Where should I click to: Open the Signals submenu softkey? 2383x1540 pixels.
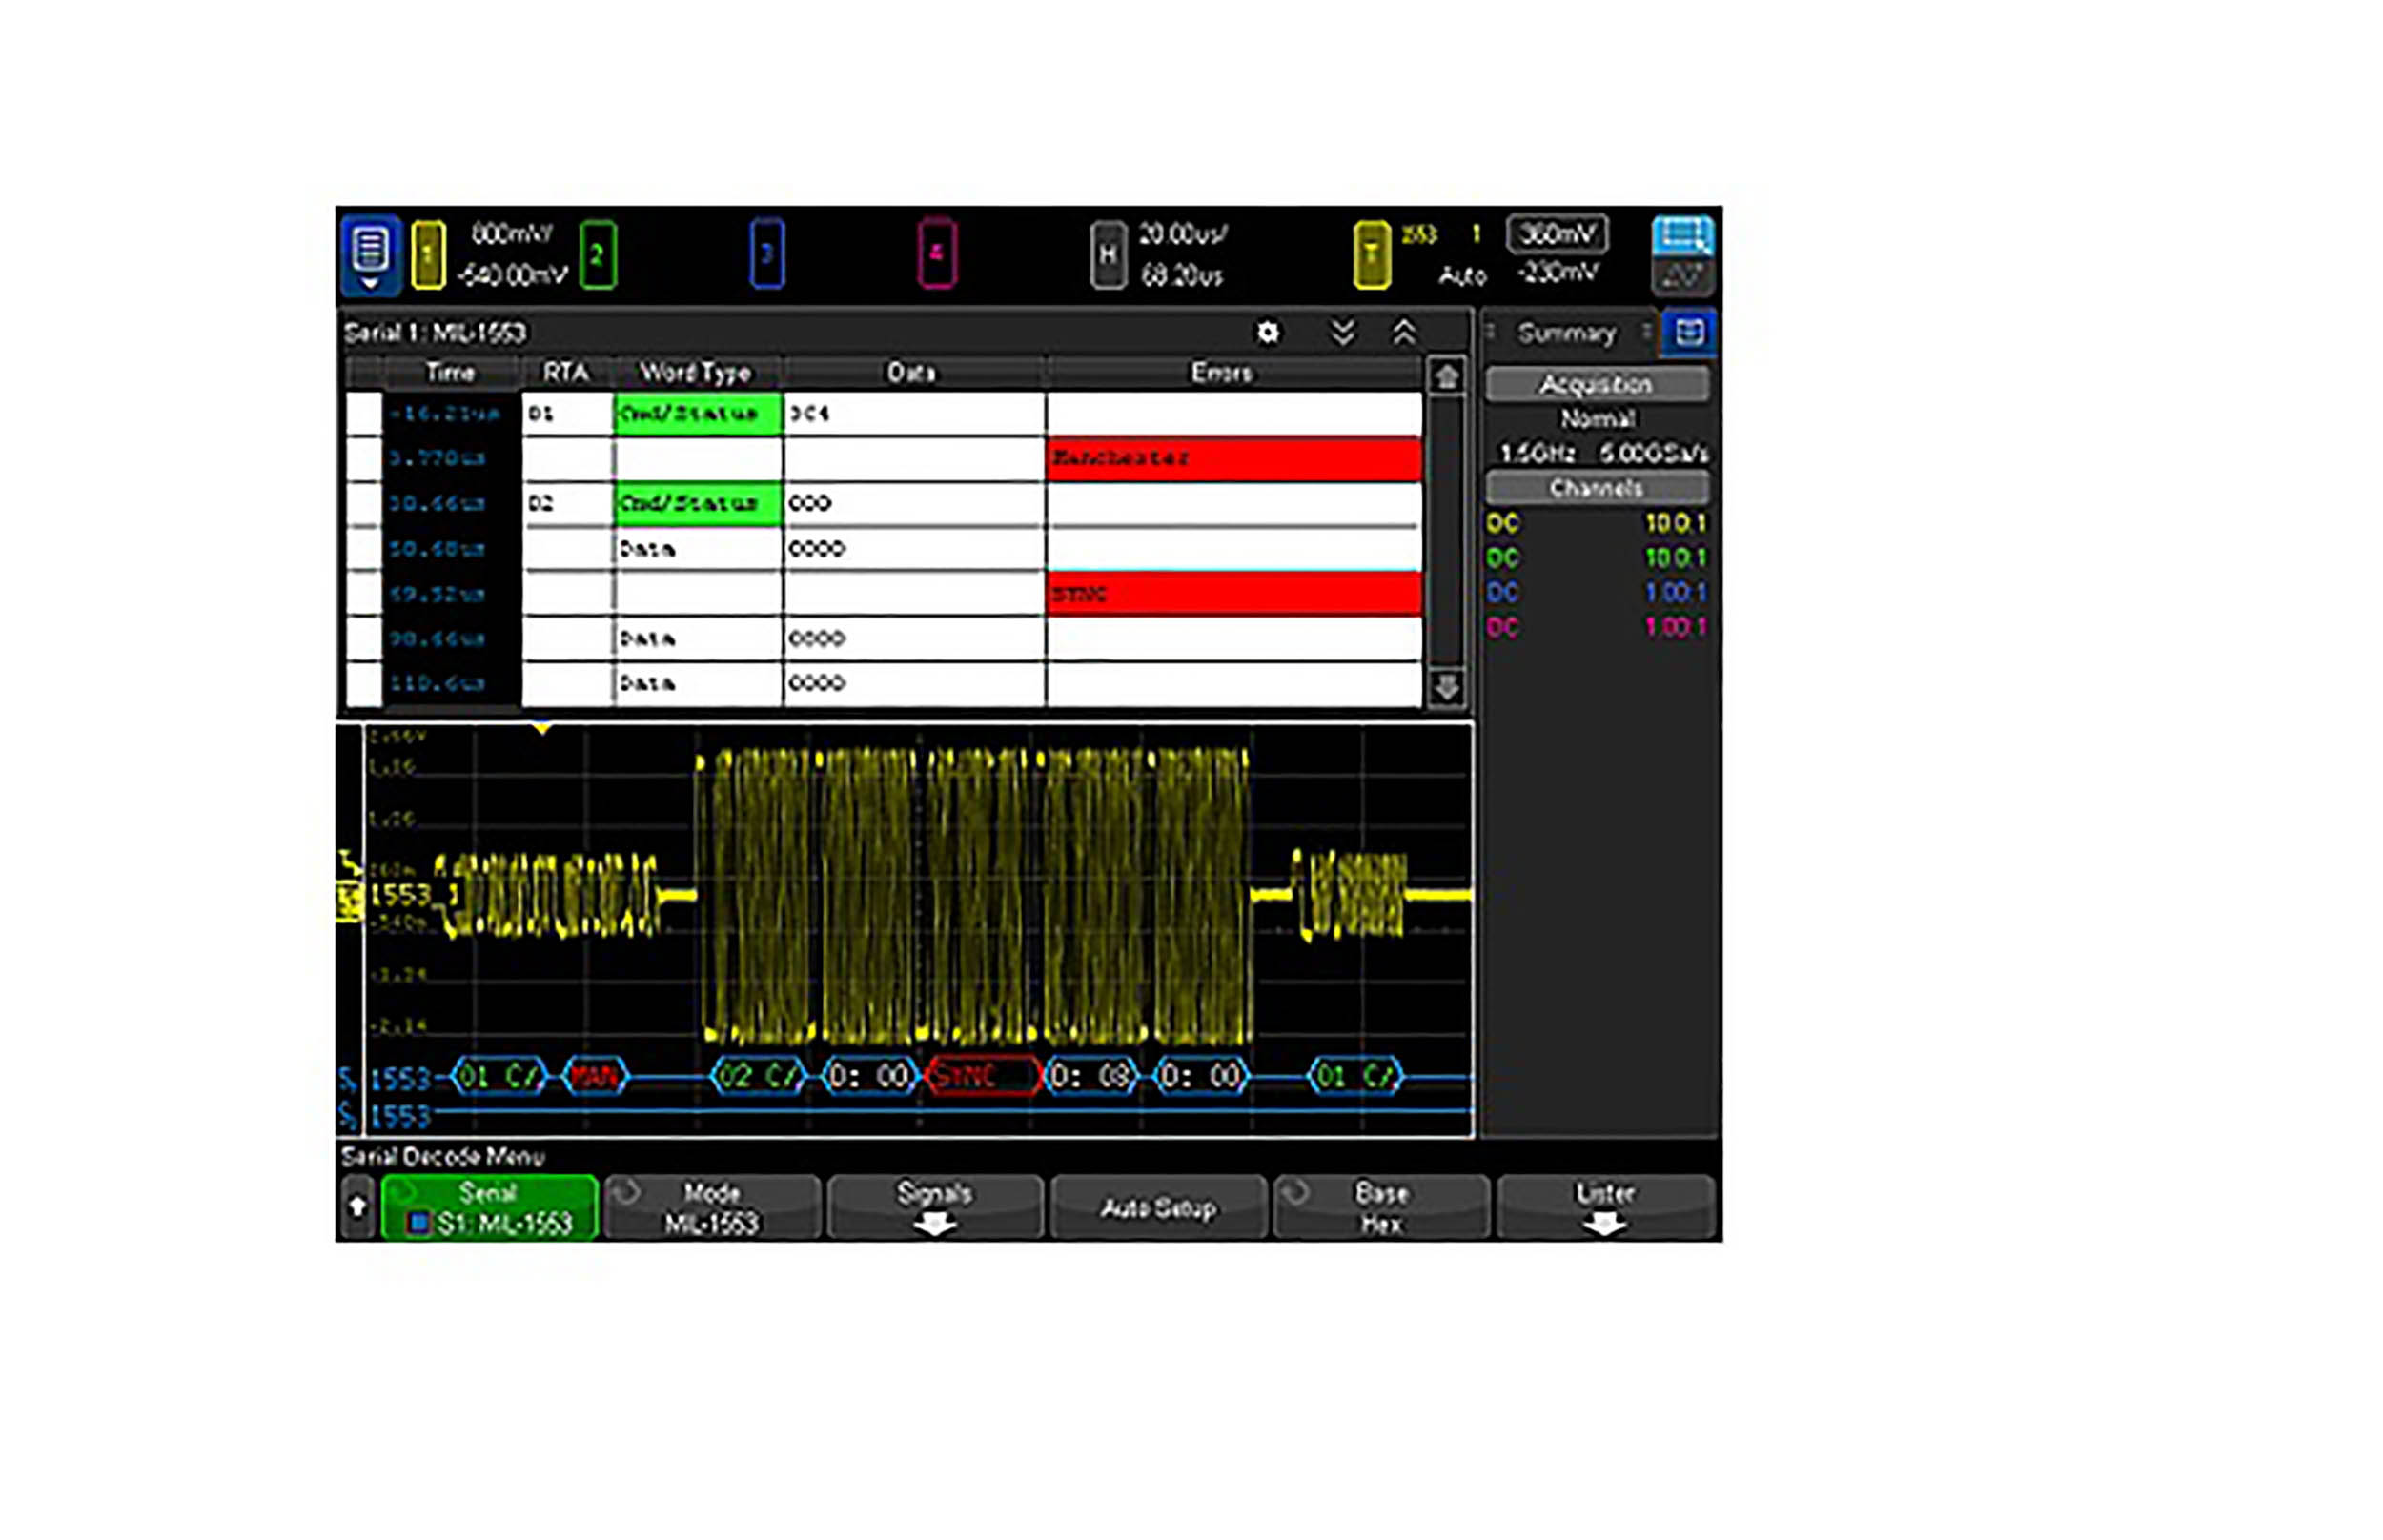pos(935,1208)
